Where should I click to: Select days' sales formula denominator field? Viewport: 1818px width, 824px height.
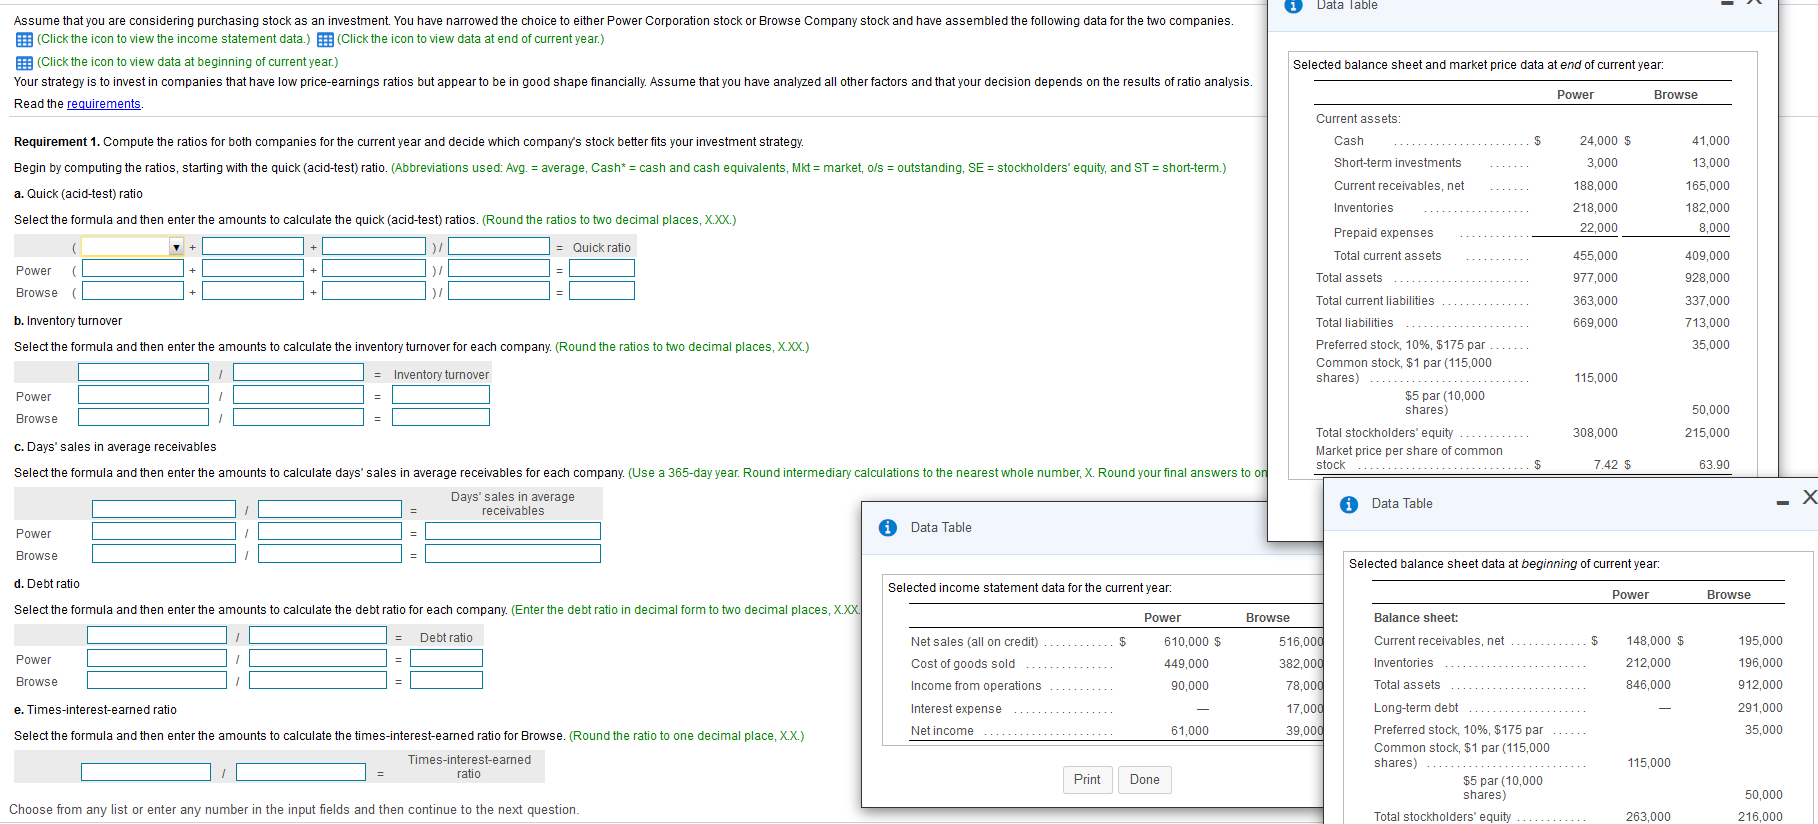330,509
